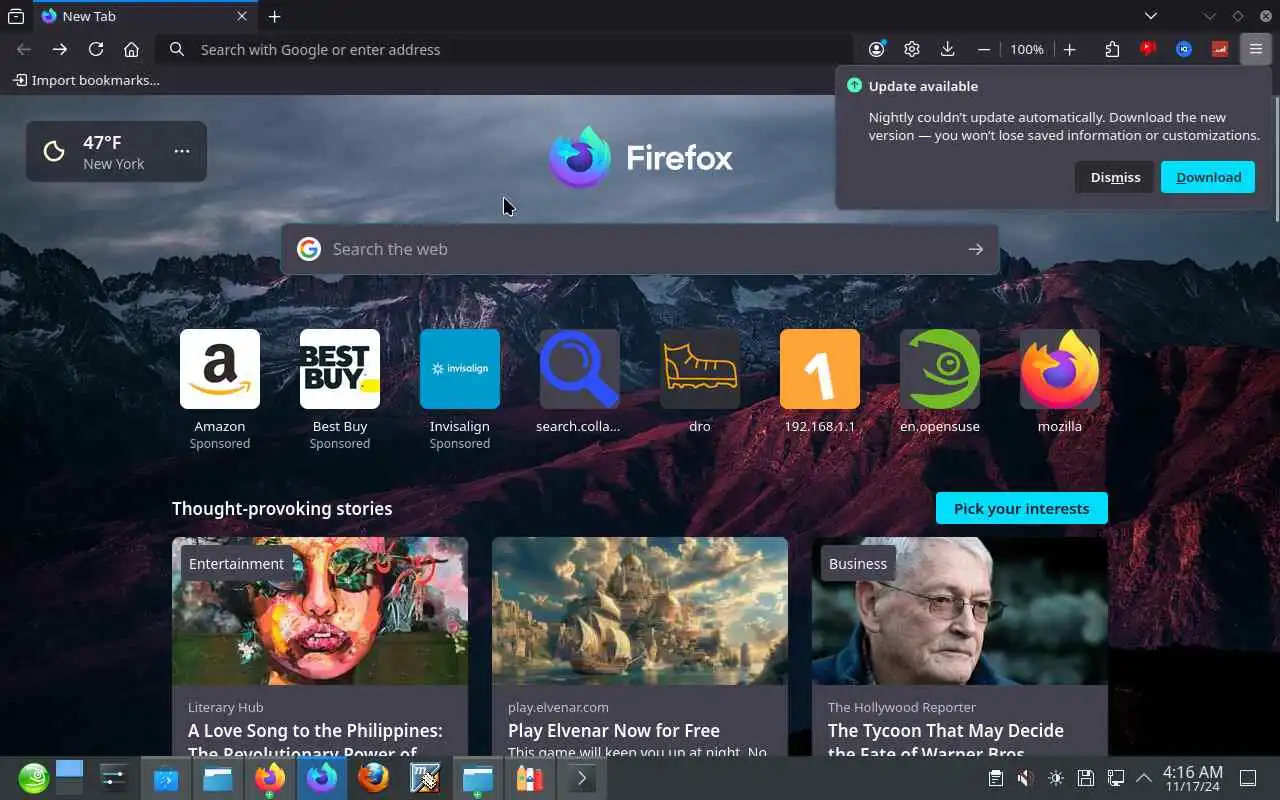Zoom out with the minus button
Screen dimensions: 1280x800
point(984,49)
